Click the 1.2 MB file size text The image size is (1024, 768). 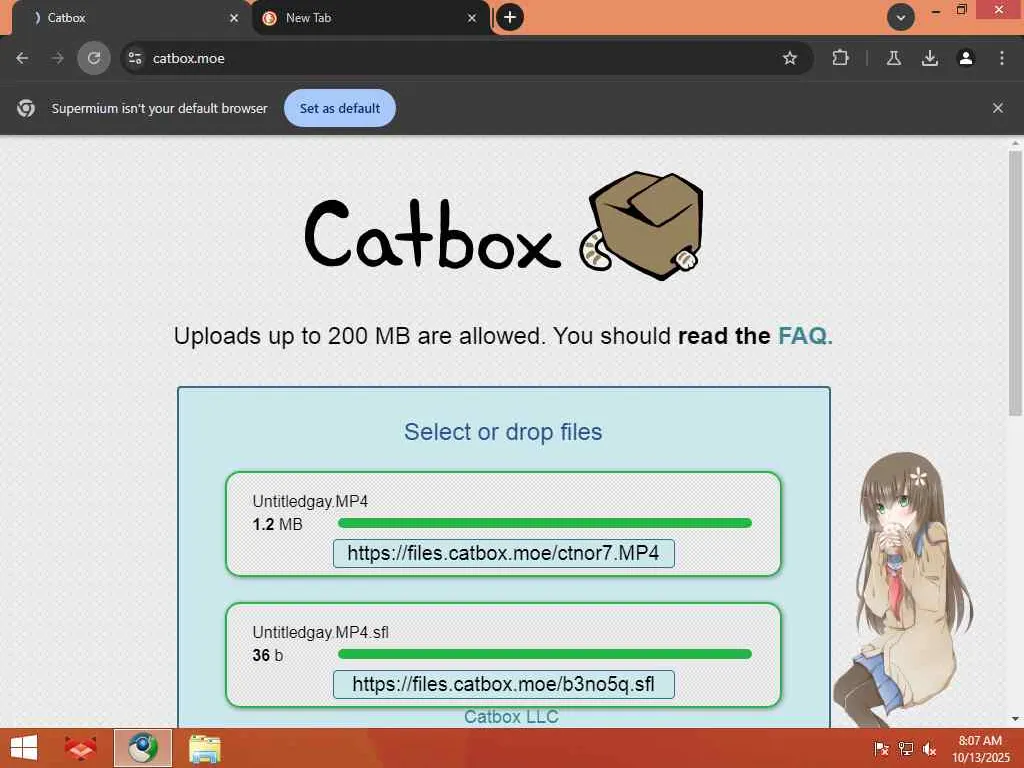click(278, 524)
